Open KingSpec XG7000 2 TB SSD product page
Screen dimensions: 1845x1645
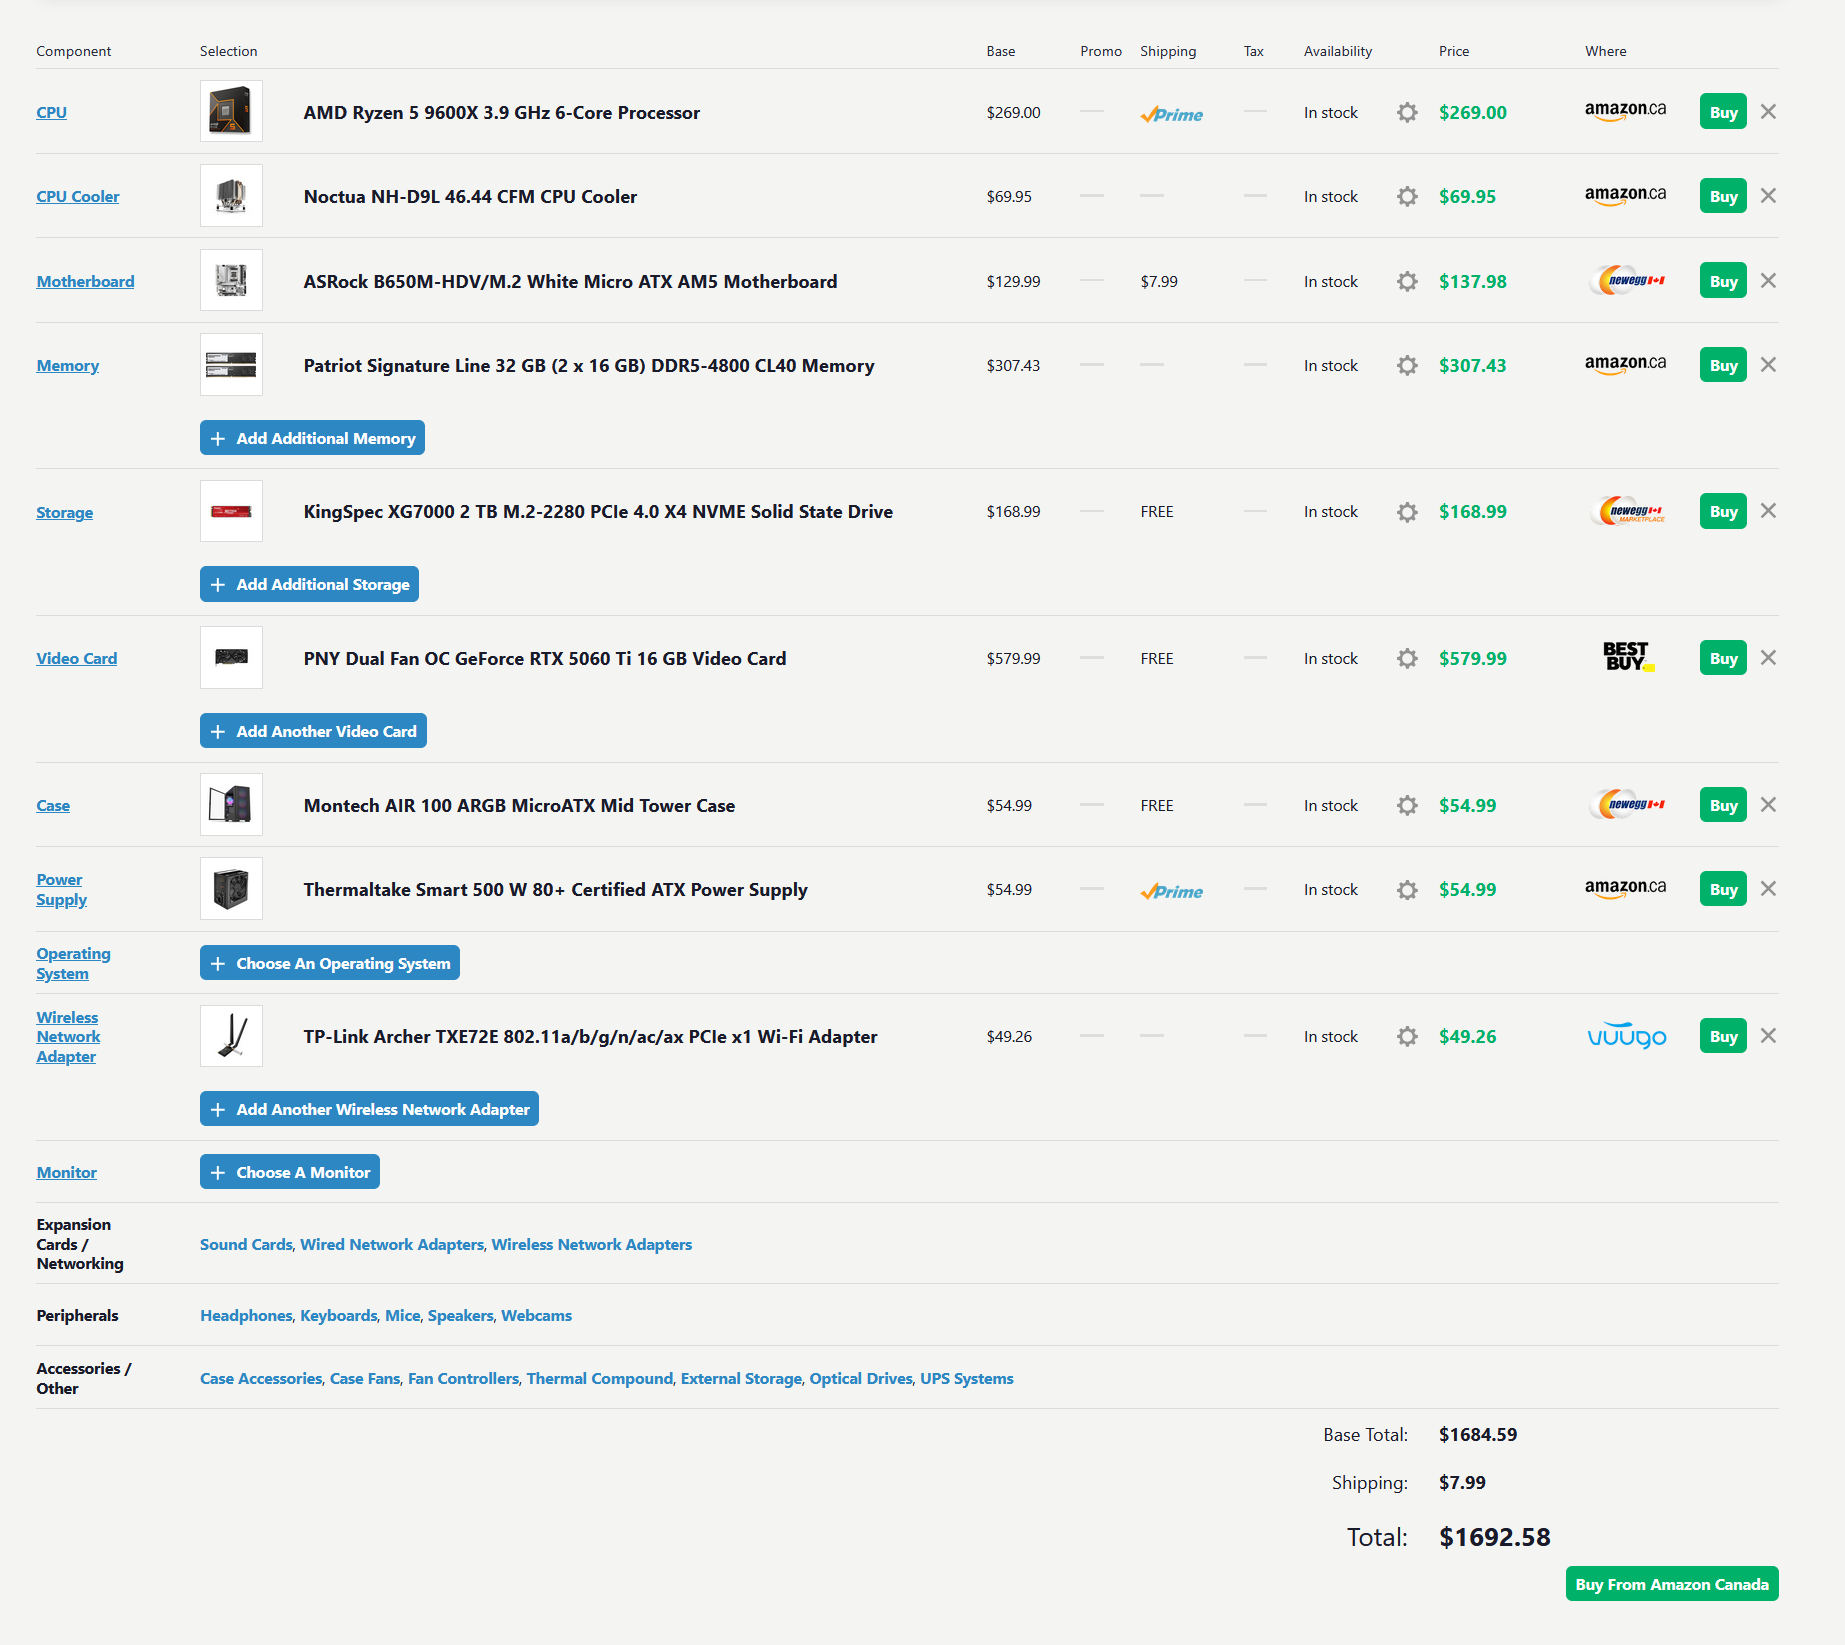598,511
